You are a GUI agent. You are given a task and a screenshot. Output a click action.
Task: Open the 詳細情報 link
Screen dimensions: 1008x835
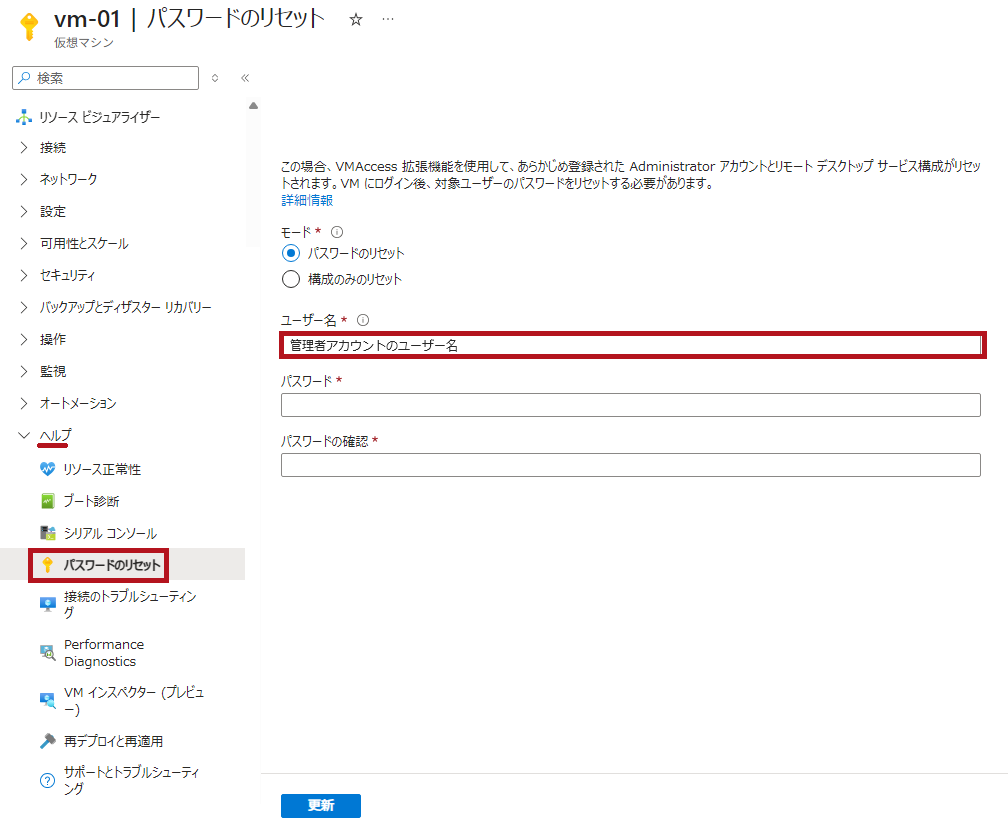click(x=307, y=201)
